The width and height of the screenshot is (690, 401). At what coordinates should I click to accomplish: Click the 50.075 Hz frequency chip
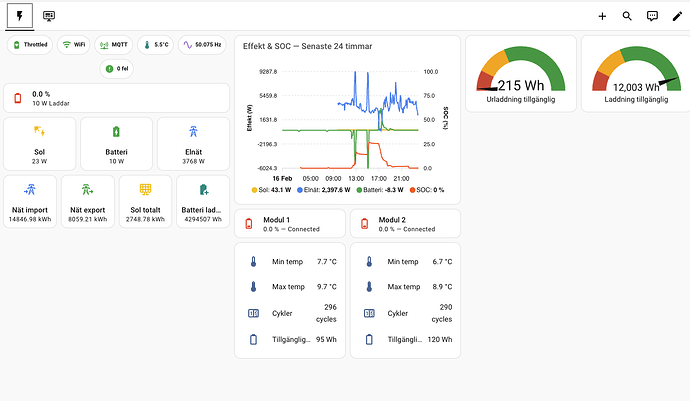(x=205, y=45)
